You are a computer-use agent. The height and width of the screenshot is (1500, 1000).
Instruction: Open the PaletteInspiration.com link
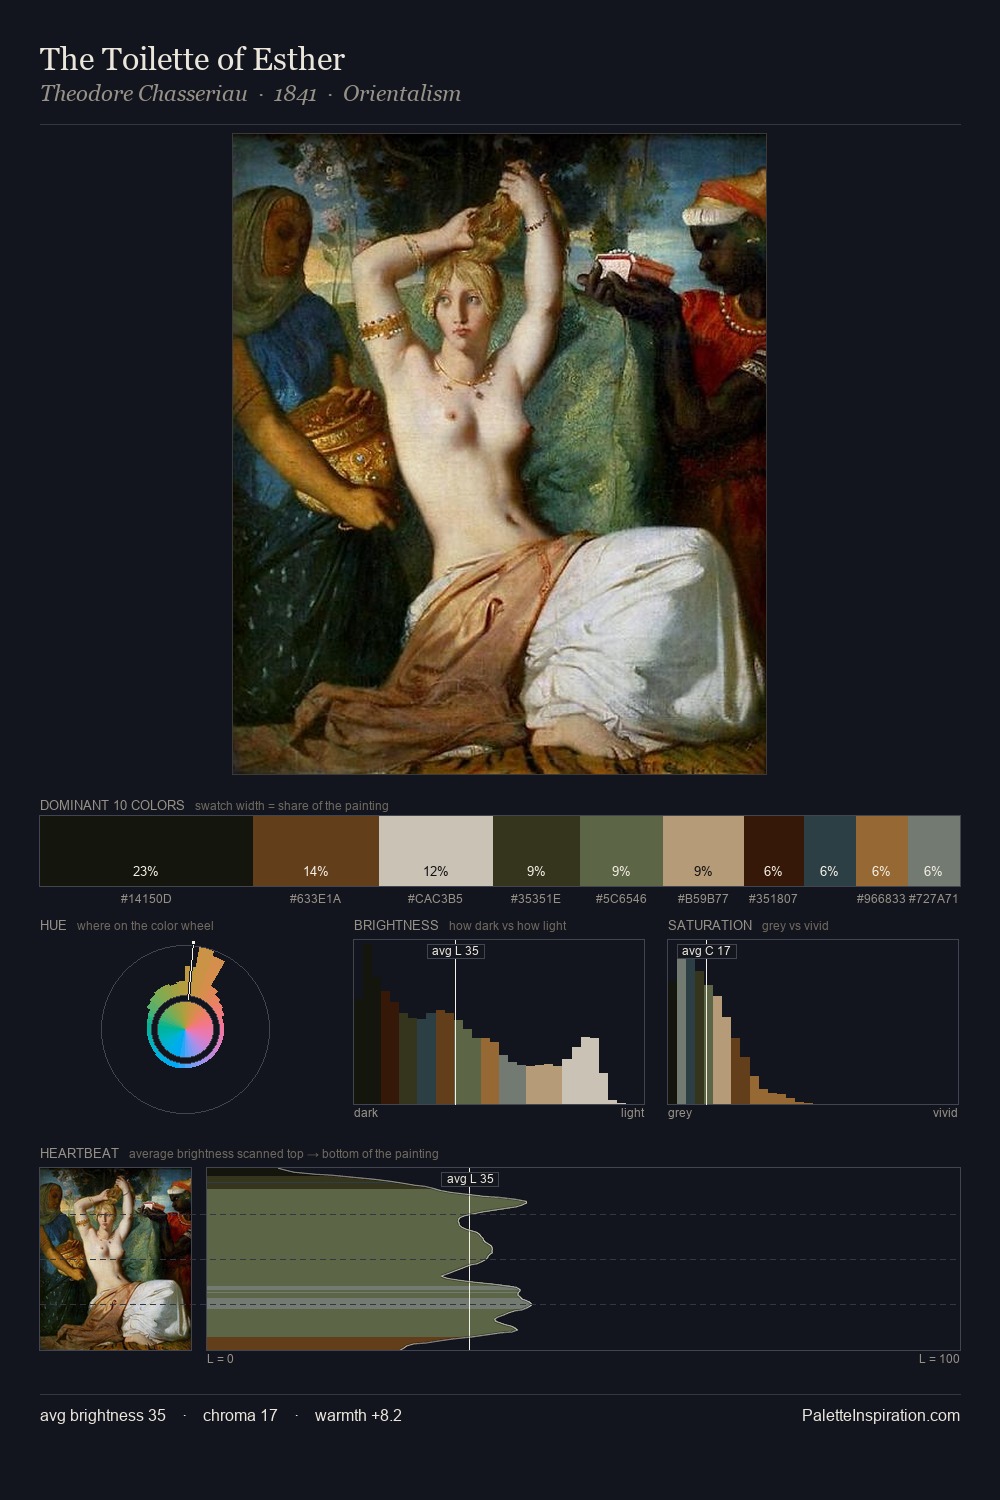tap(881, 1415)
